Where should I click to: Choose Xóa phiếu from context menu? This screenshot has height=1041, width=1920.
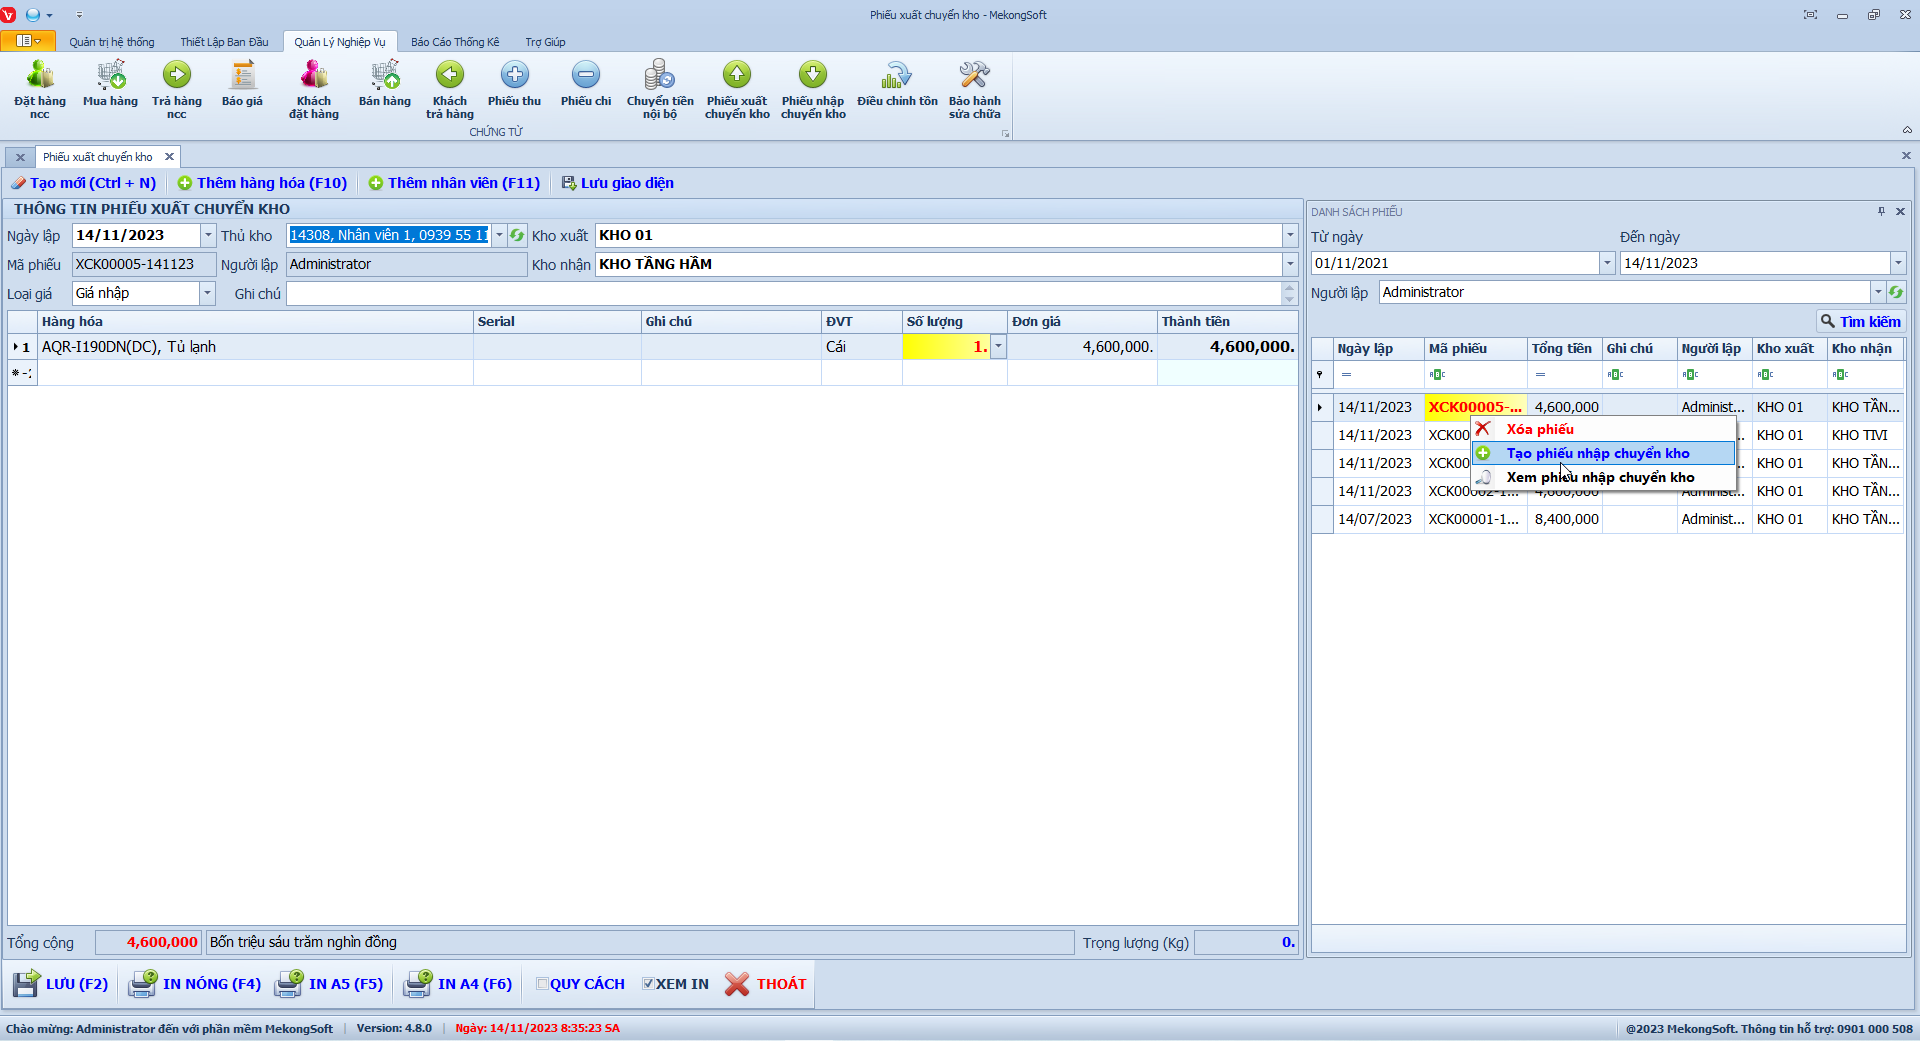[1539, 430]
